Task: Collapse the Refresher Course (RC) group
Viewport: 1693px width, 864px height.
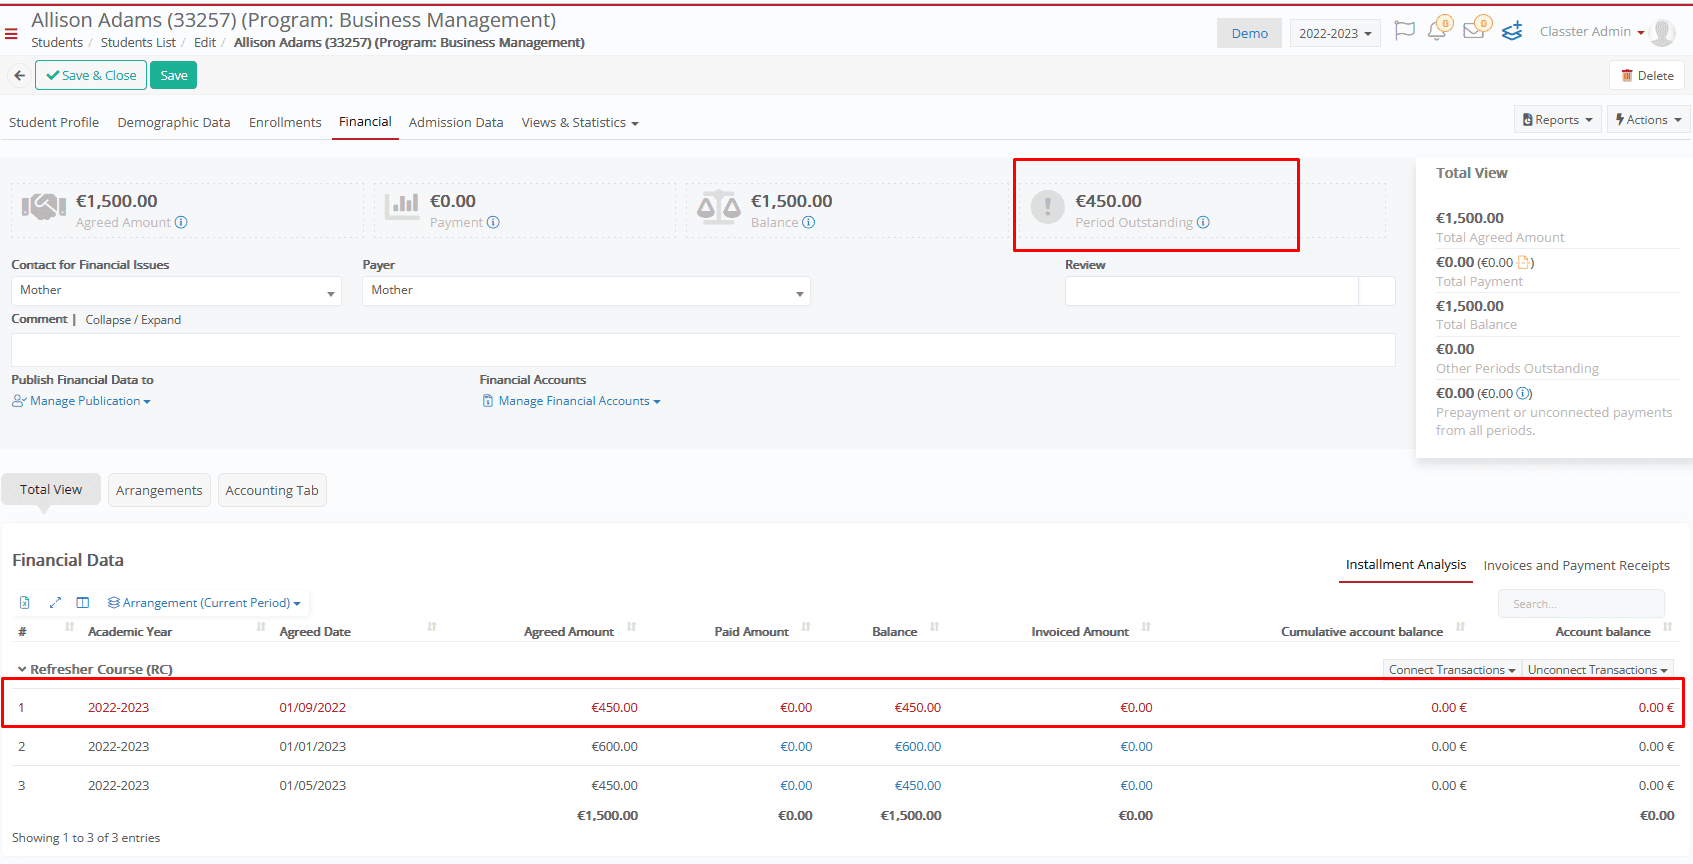Action: pyautogui.click(x=22, y=669)
